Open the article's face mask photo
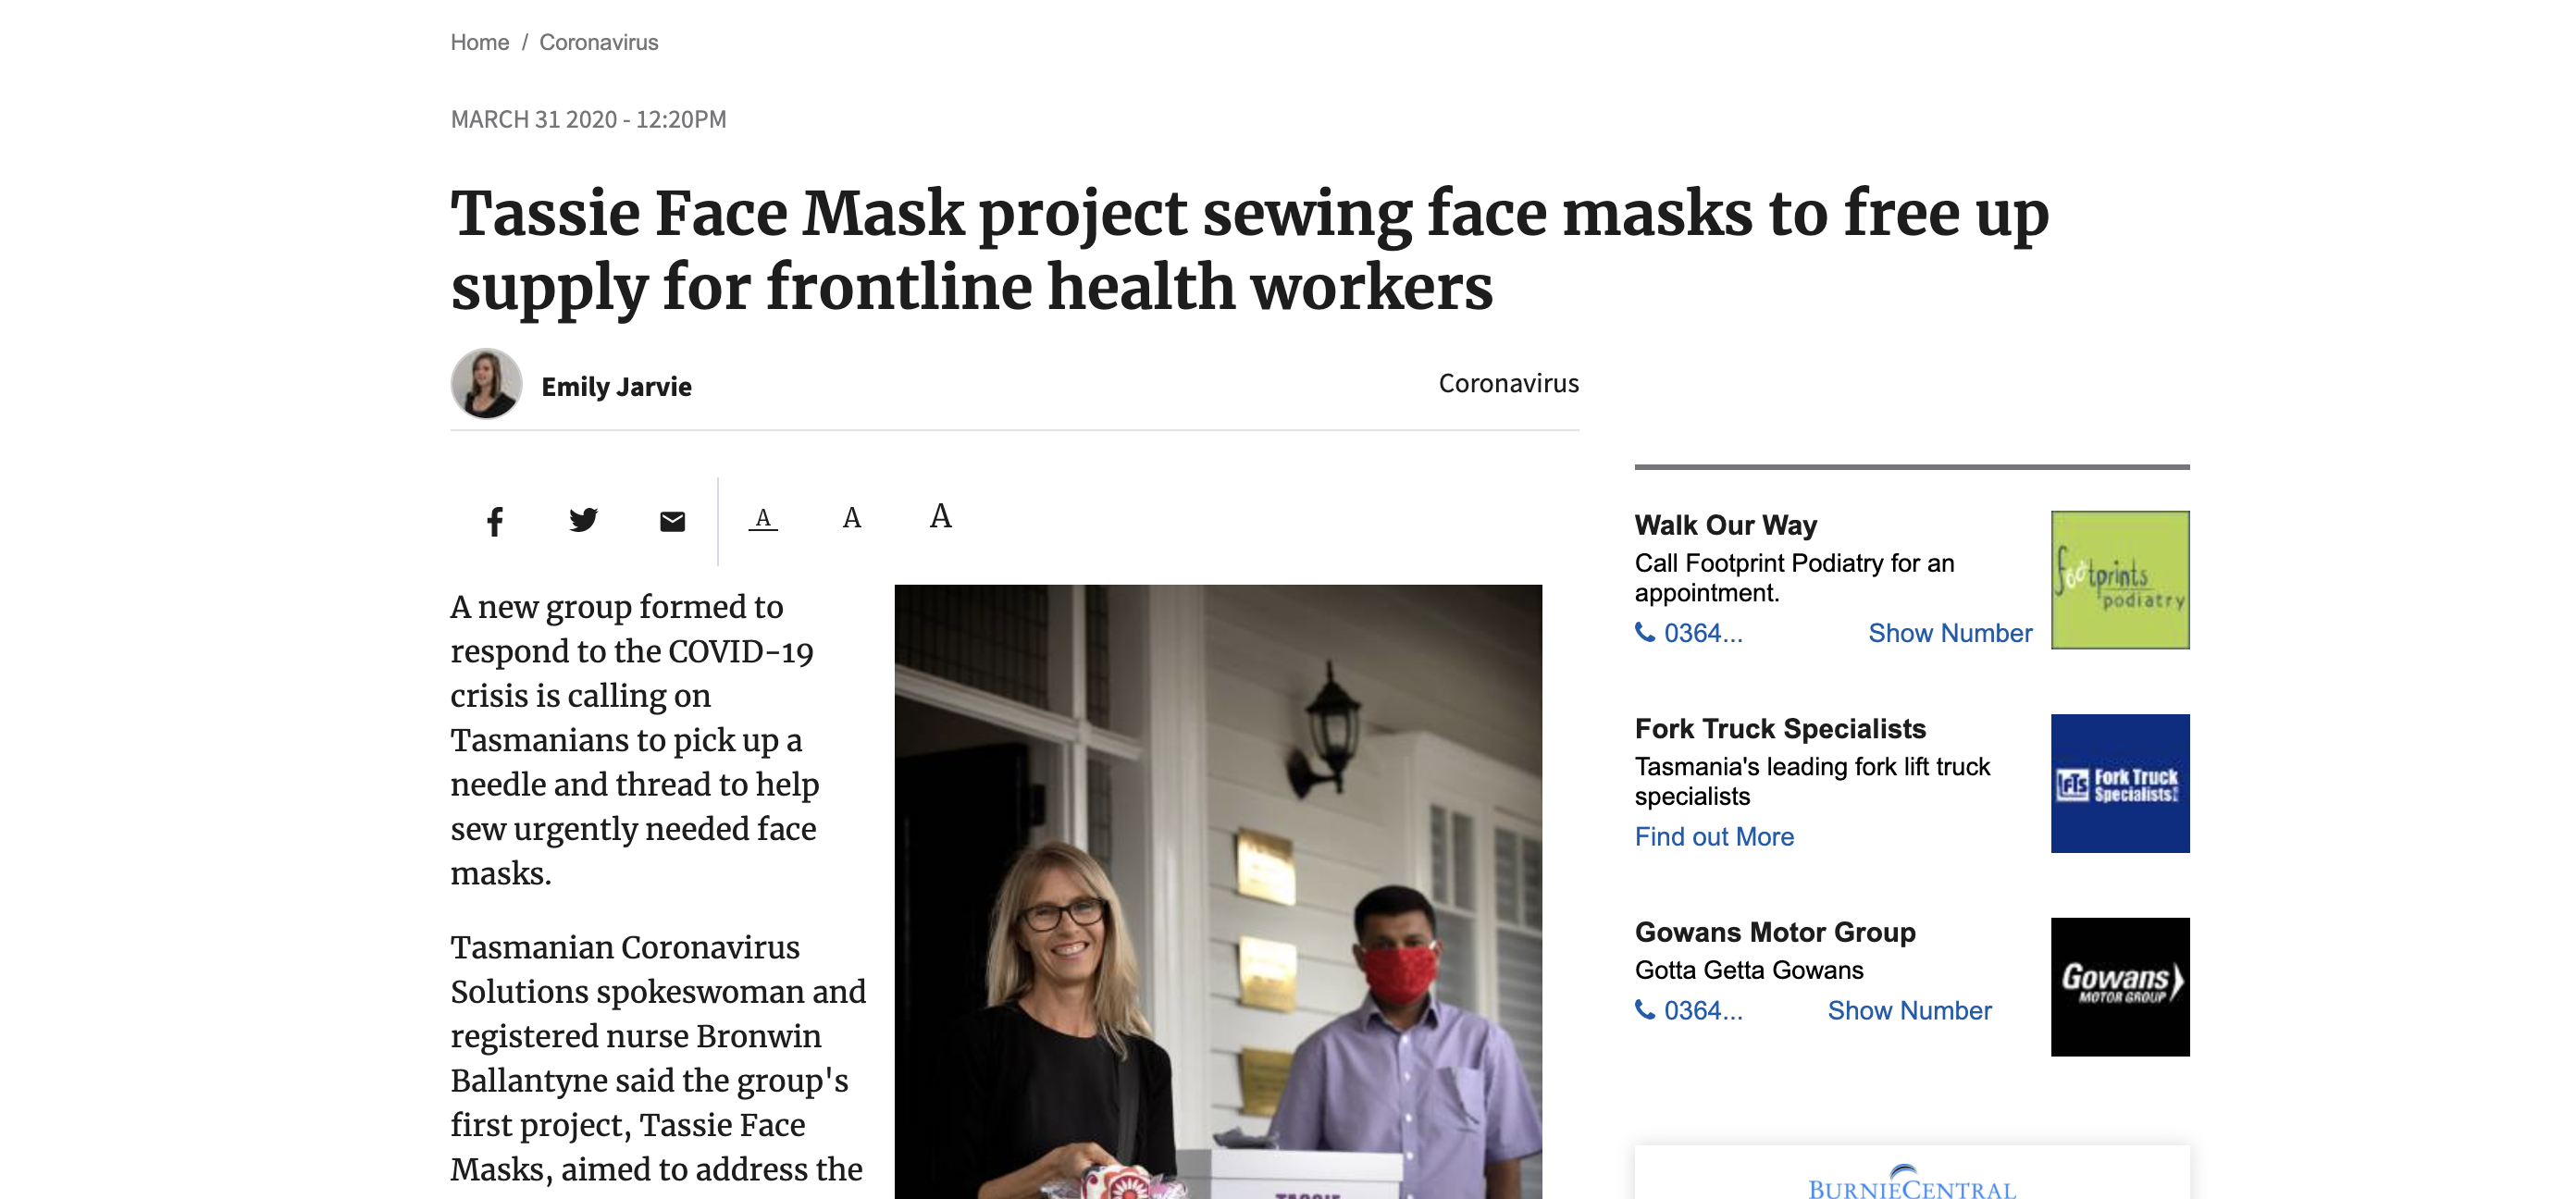 click(x=1217, y=890)
